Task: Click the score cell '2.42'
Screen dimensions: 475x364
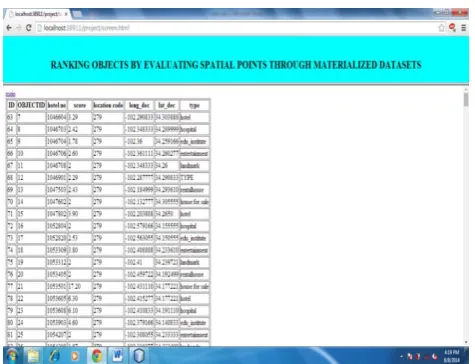Action: 80,129
